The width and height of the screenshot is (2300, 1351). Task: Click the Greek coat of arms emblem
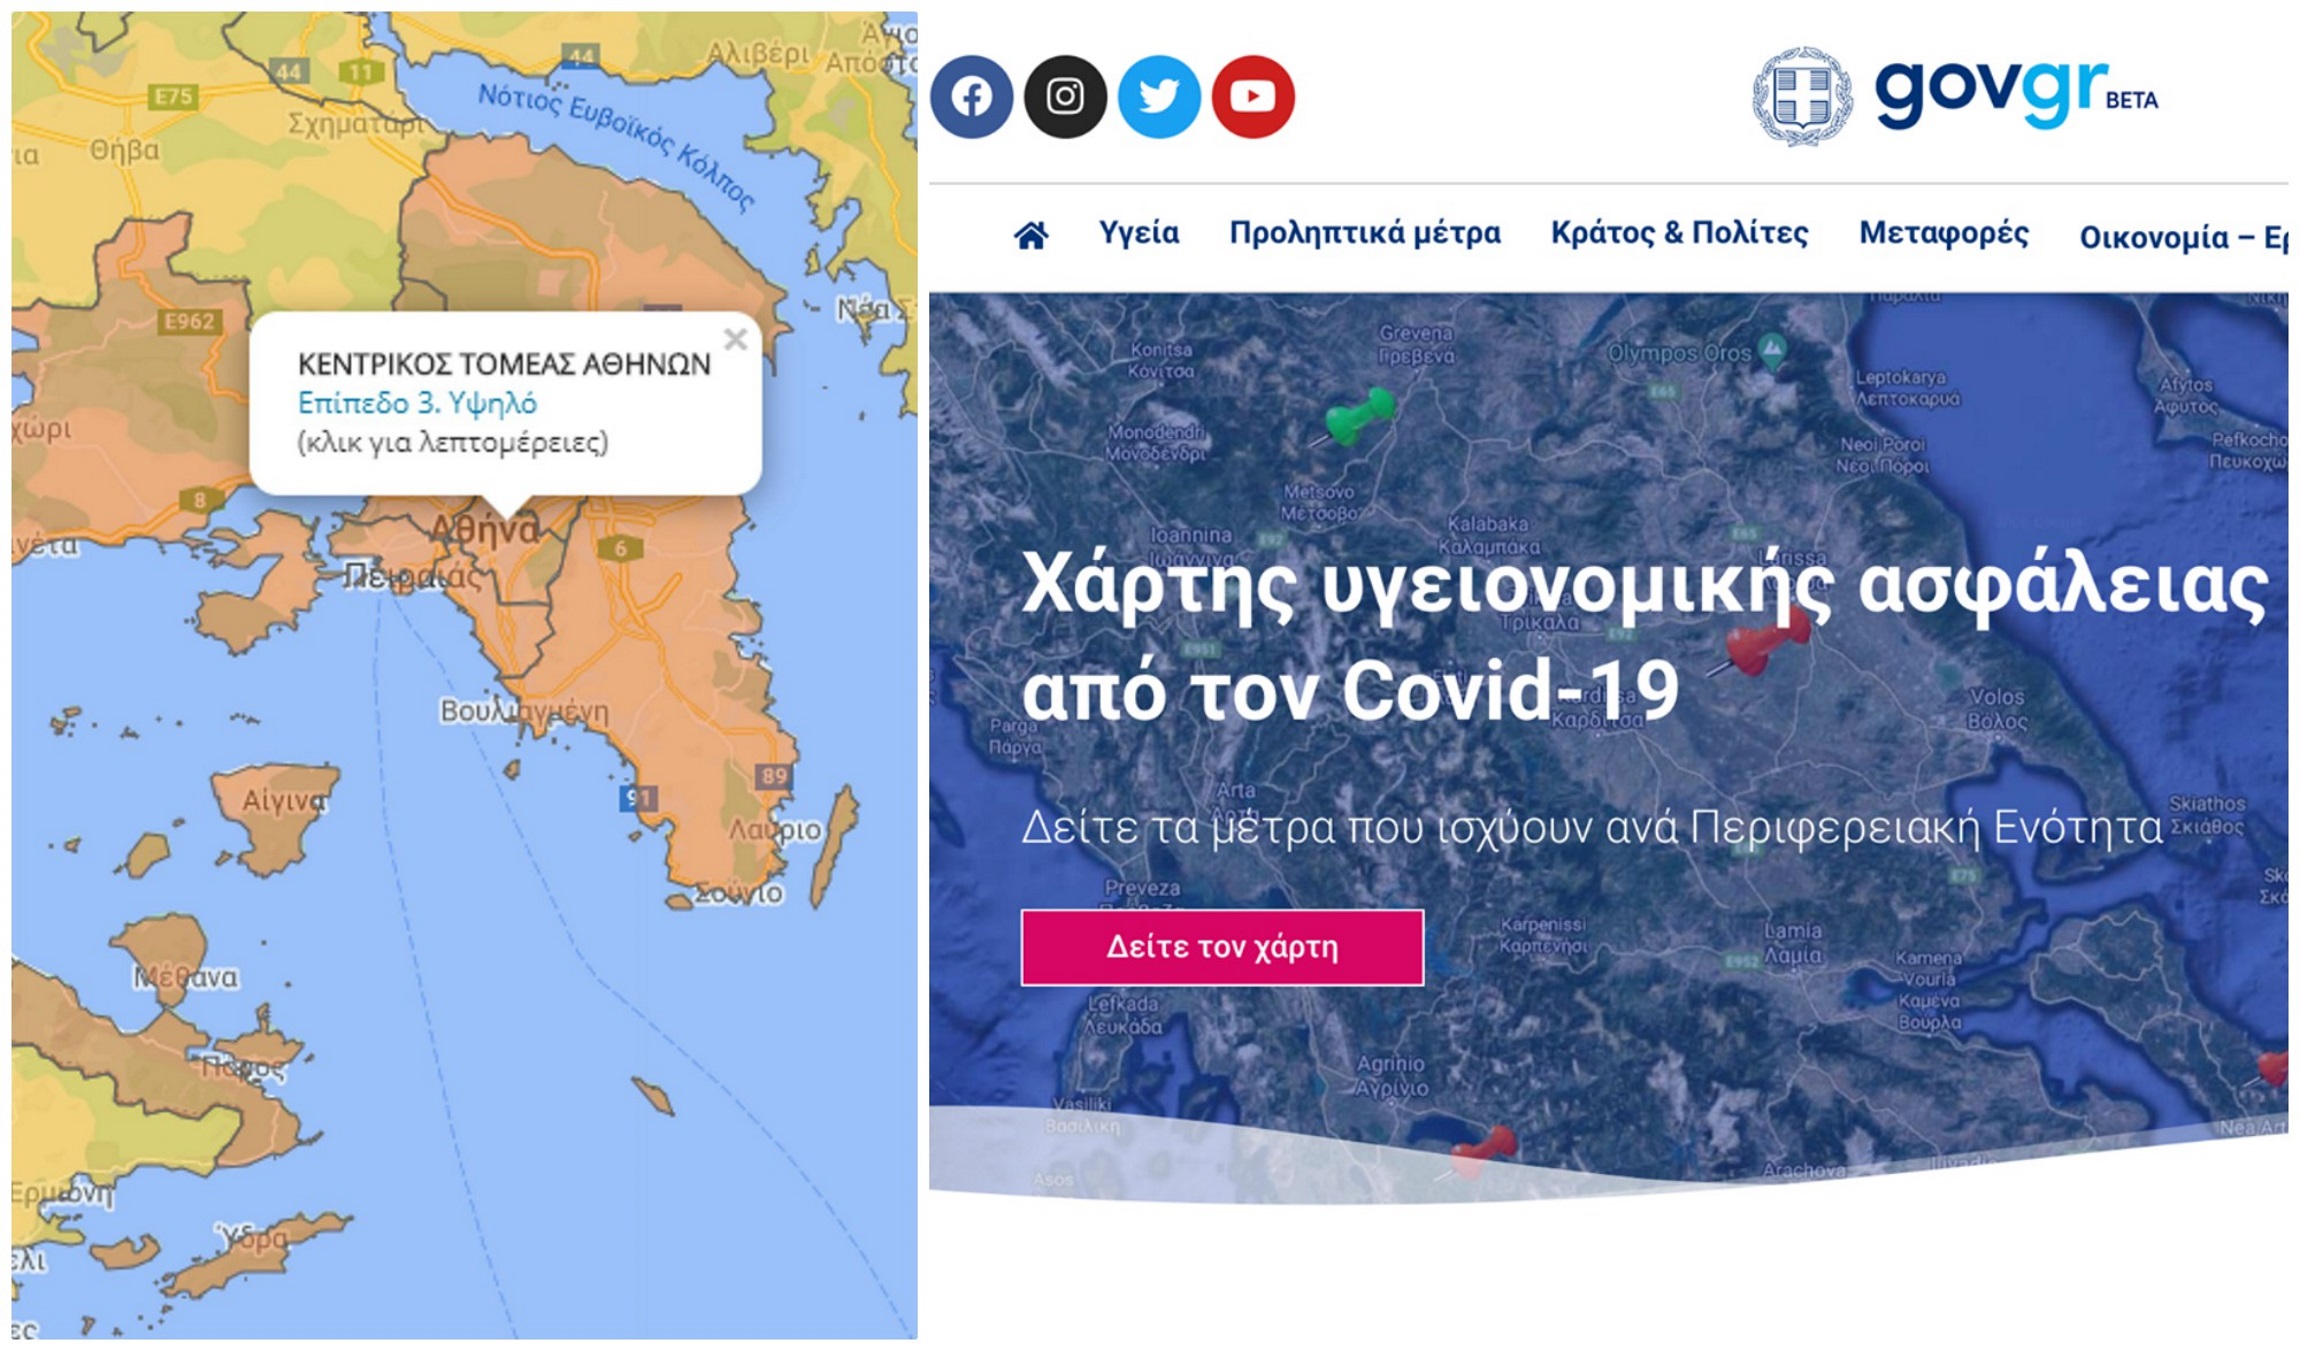(1803, 96)
